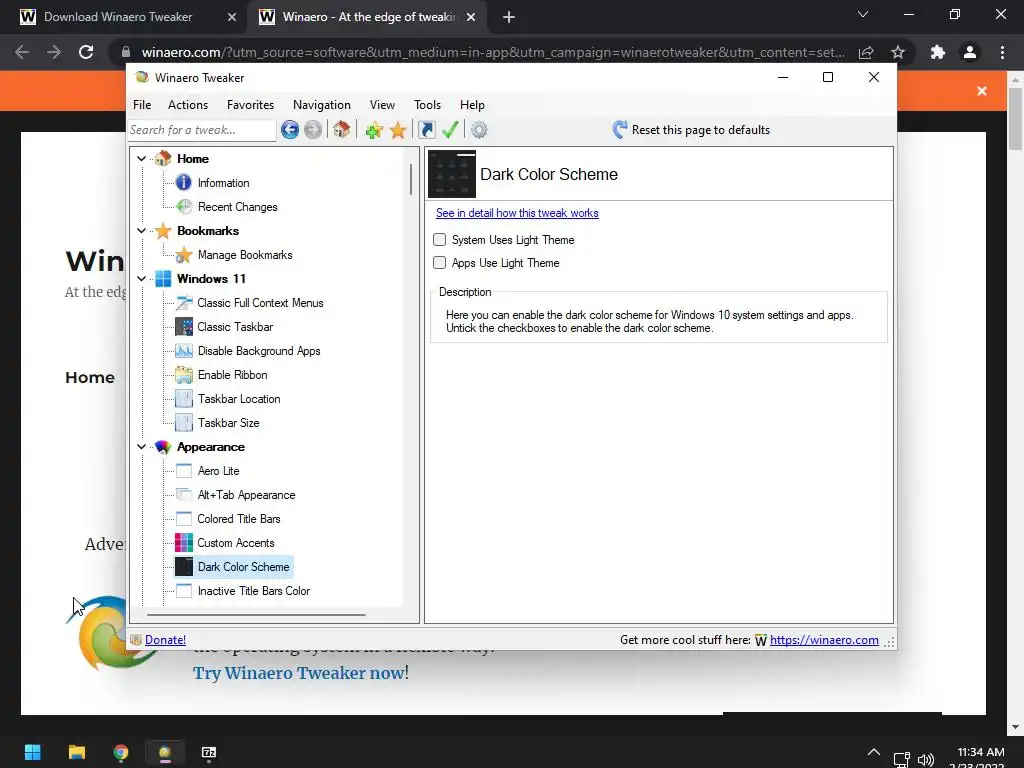The width and height of the screenshot is (1024, 768).
Task: Select Taskbar Location tree item
Action: 239,399
